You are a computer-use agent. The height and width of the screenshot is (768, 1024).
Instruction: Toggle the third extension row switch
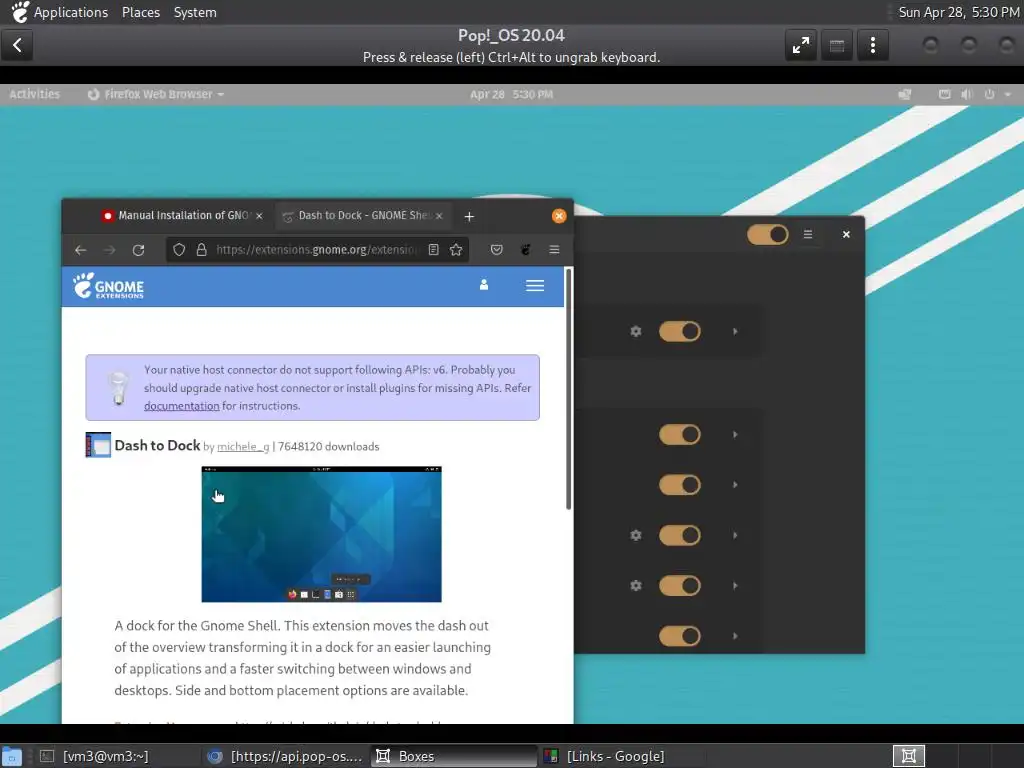coord(680,485)
